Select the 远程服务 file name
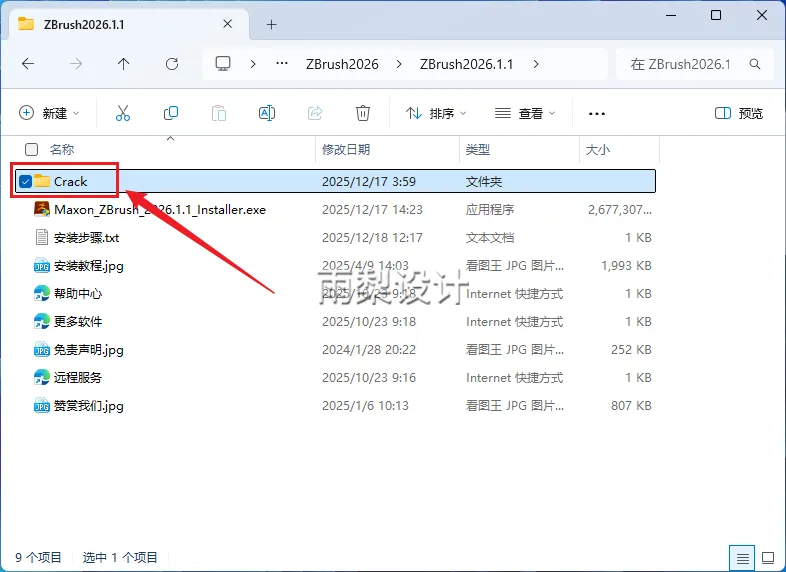 click(78, 378)
